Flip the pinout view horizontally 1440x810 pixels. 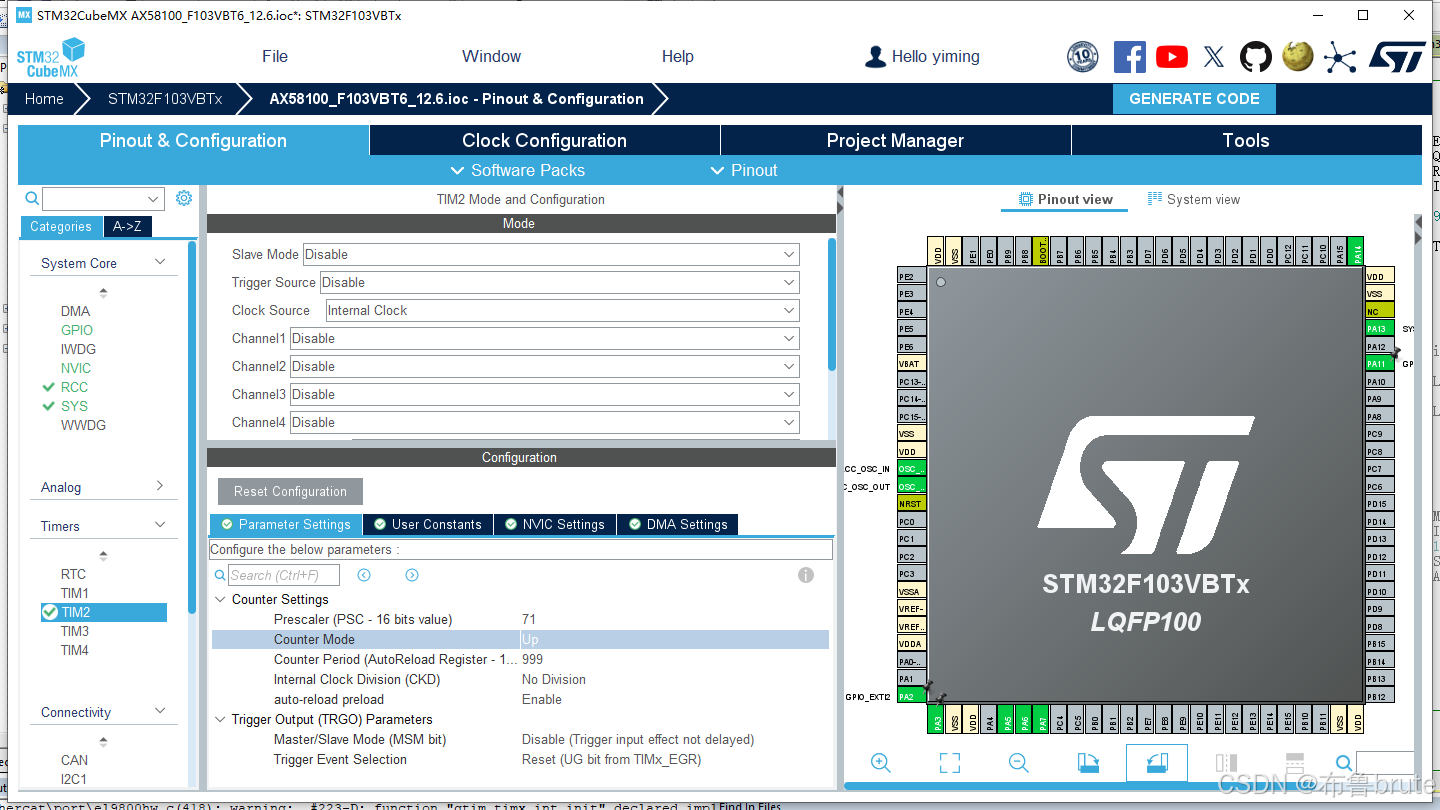click(x=1226, y=763)
